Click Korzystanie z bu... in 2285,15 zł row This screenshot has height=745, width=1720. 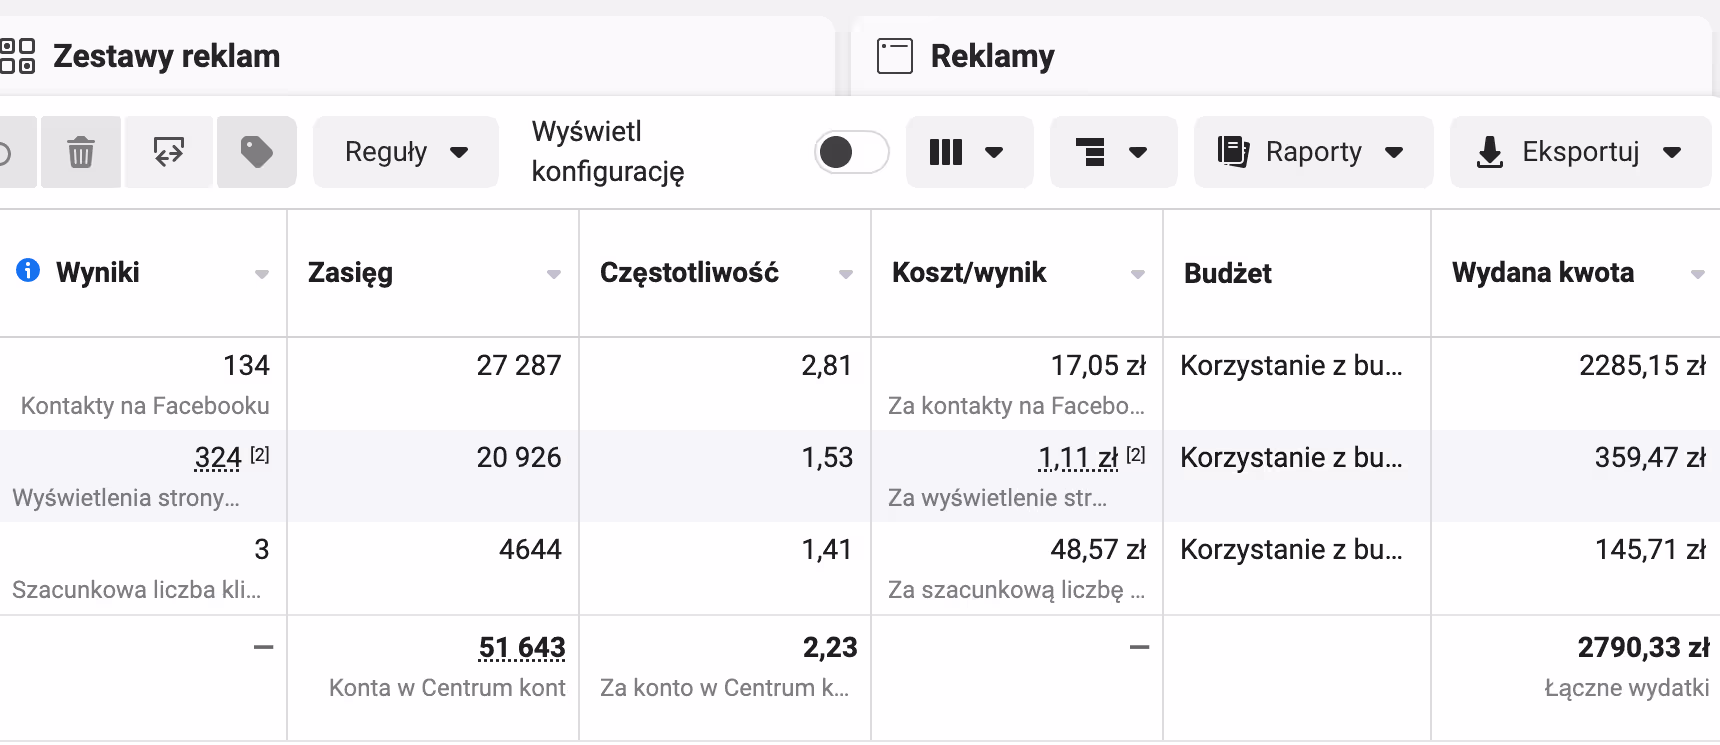pyautogui.click(x=1291, y=366)
